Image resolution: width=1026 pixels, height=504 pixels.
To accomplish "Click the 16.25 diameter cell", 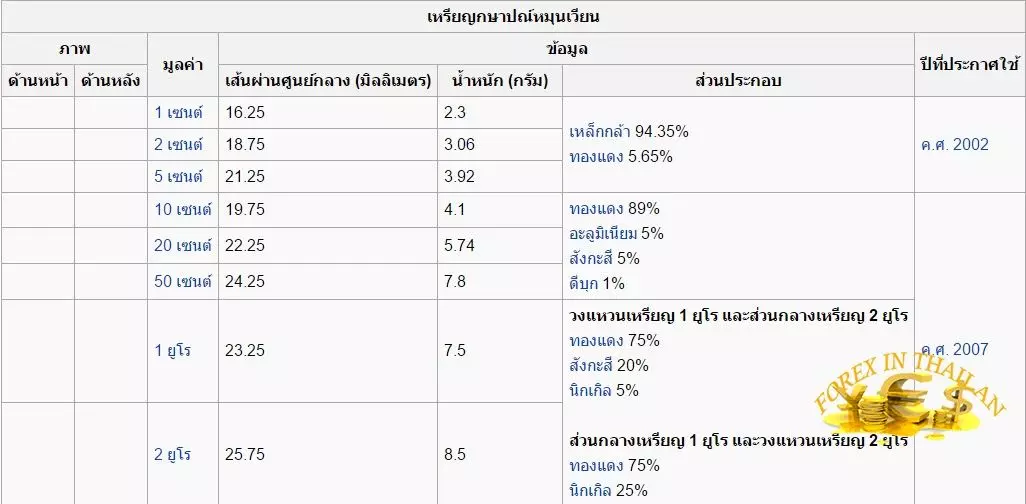I will pos(328,113).
